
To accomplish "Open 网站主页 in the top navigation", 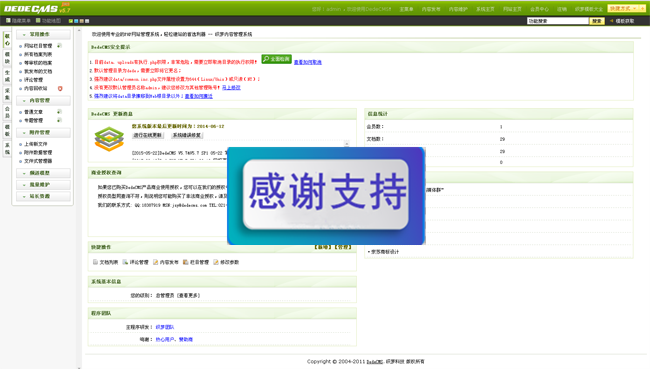I will (x=512, y=9).
